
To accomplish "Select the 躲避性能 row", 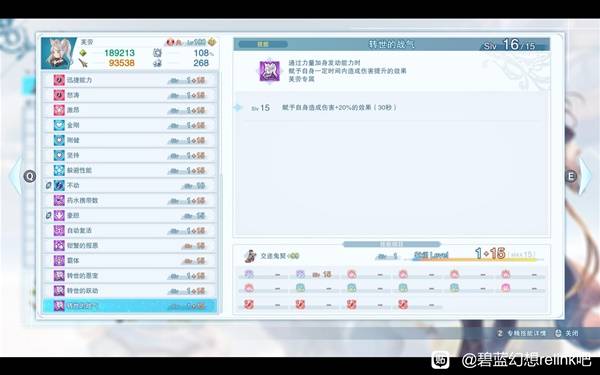I will click(x=130, y=170).
